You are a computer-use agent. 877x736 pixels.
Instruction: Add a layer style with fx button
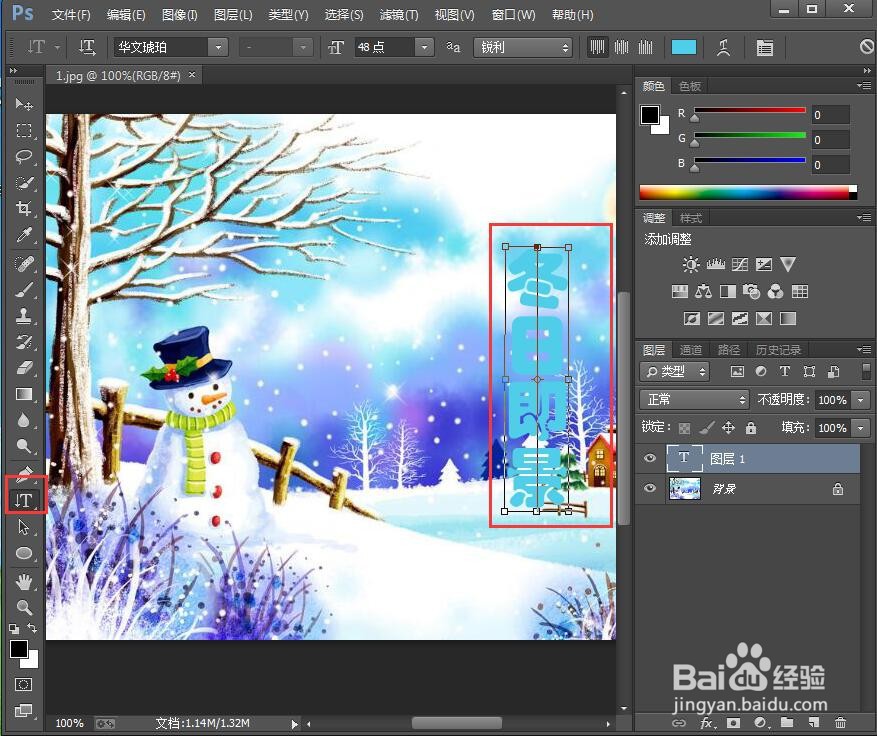coord(706,723)
